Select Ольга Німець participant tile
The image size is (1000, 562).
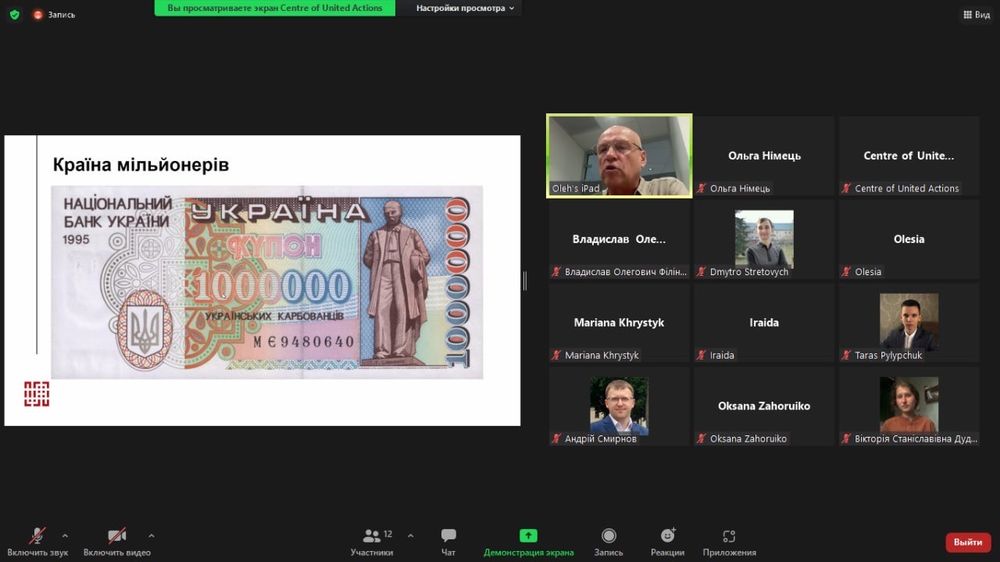[764, 156]
